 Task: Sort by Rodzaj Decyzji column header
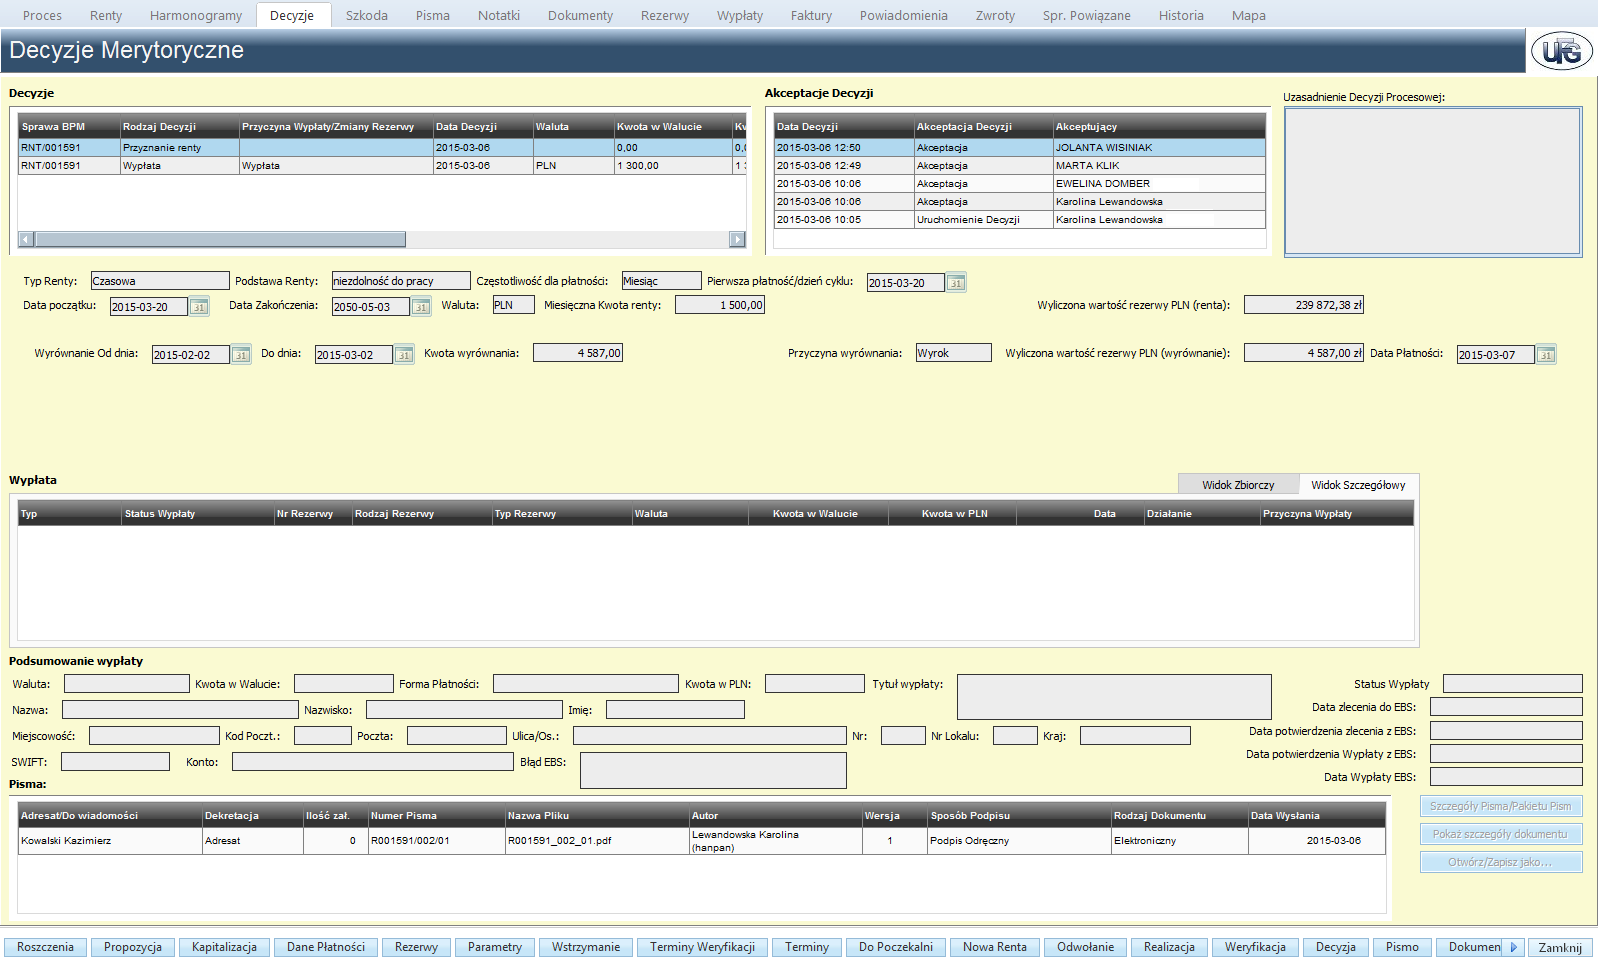click(x=179, y=126)
